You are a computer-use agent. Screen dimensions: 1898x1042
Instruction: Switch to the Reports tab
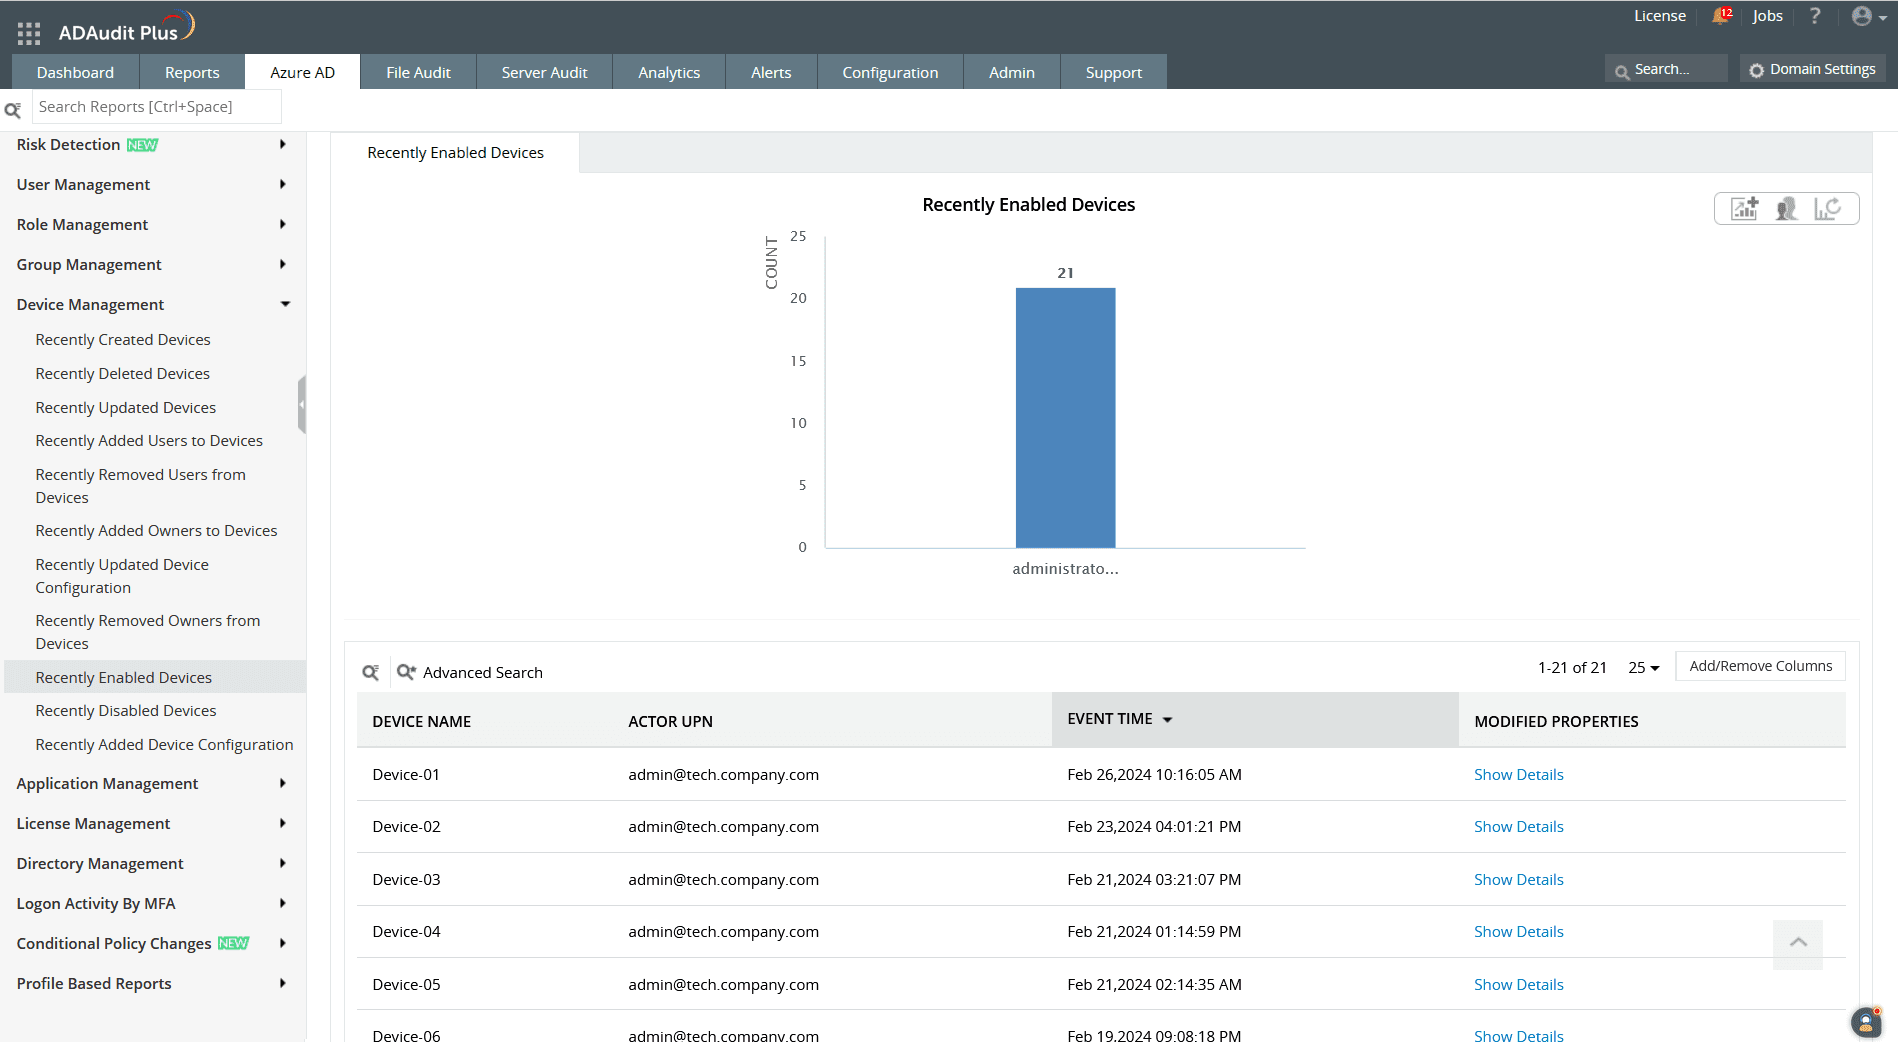[x=192, y=72]
